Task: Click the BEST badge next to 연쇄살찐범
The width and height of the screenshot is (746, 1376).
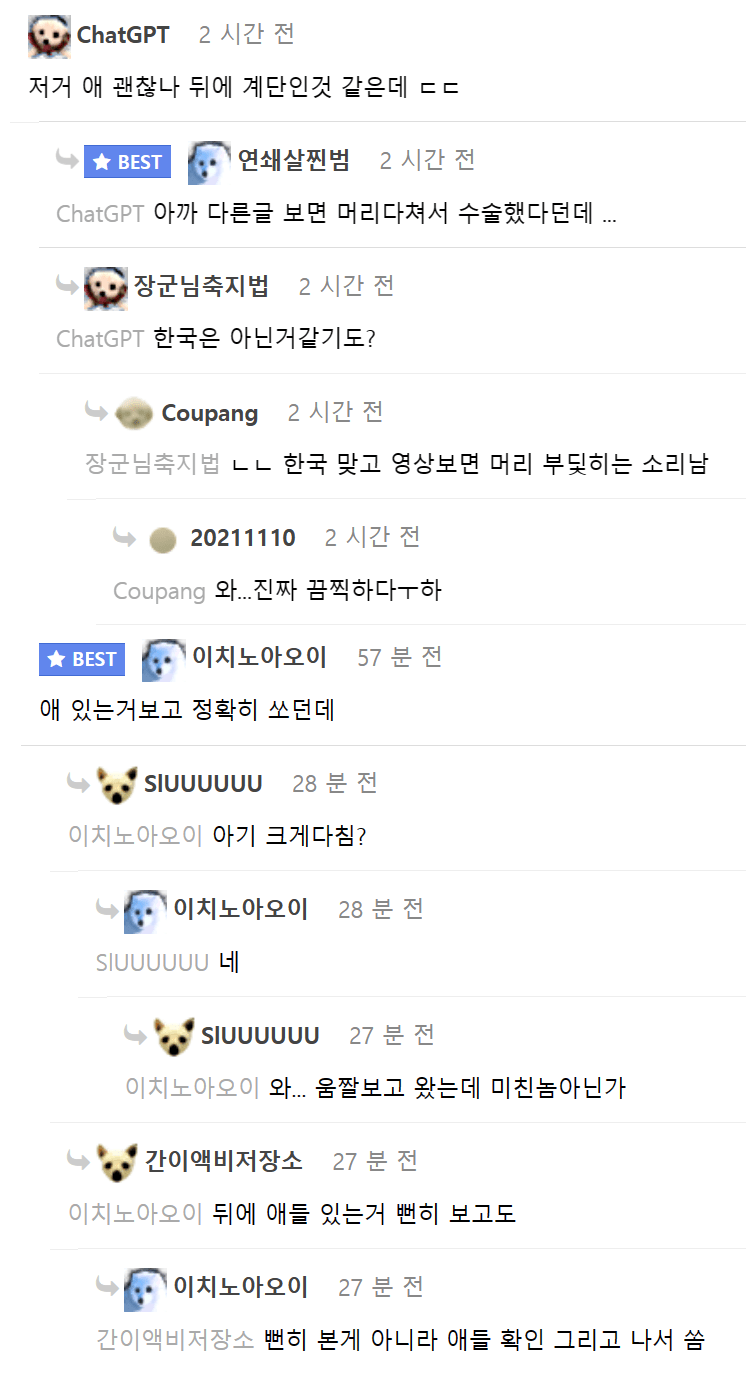Action: click(x=127, y=162)
